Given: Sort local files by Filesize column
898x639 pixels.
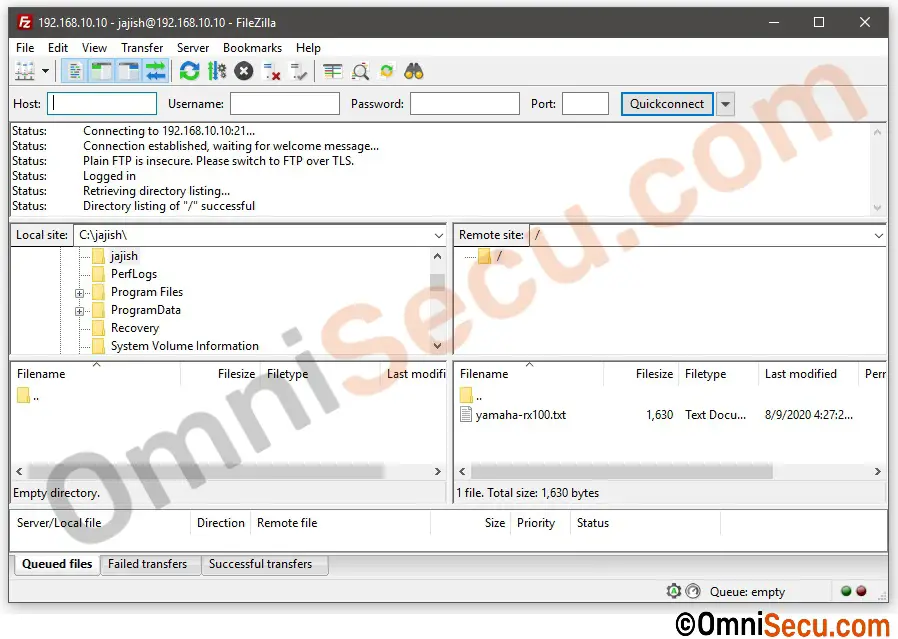Looking at the screenshot, I should (x=220, y=374).
